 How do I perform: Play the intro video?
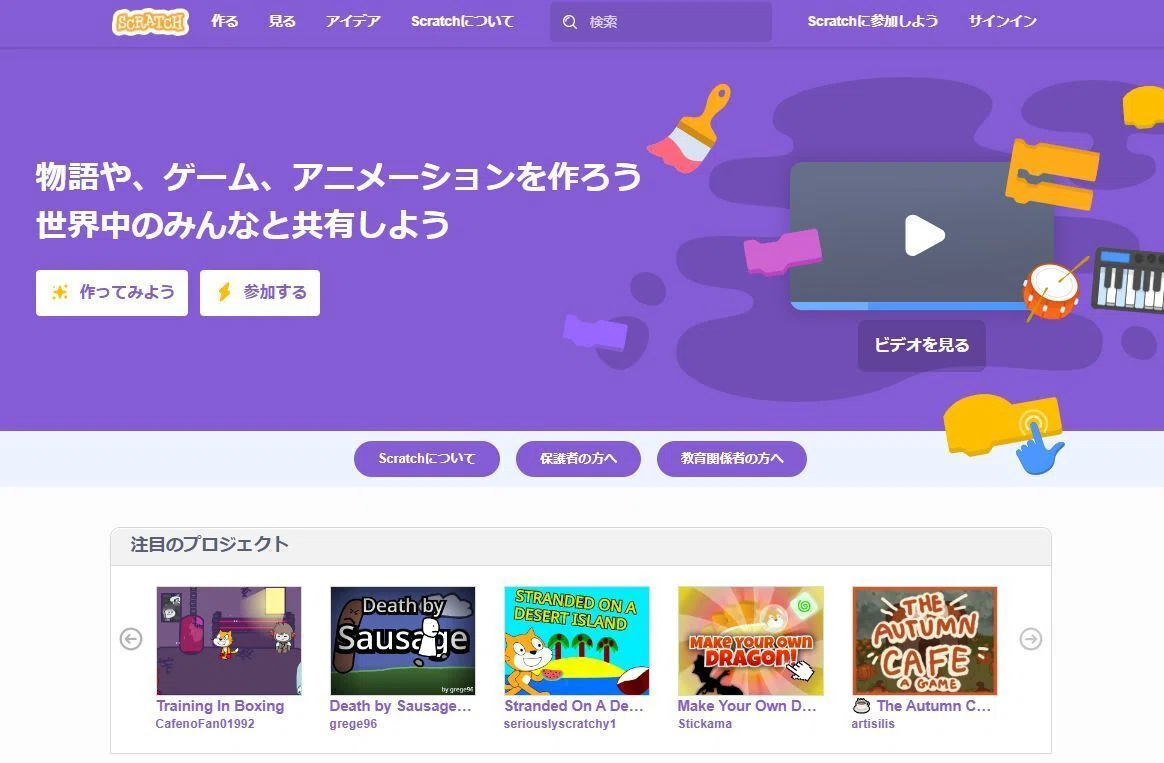924,235
